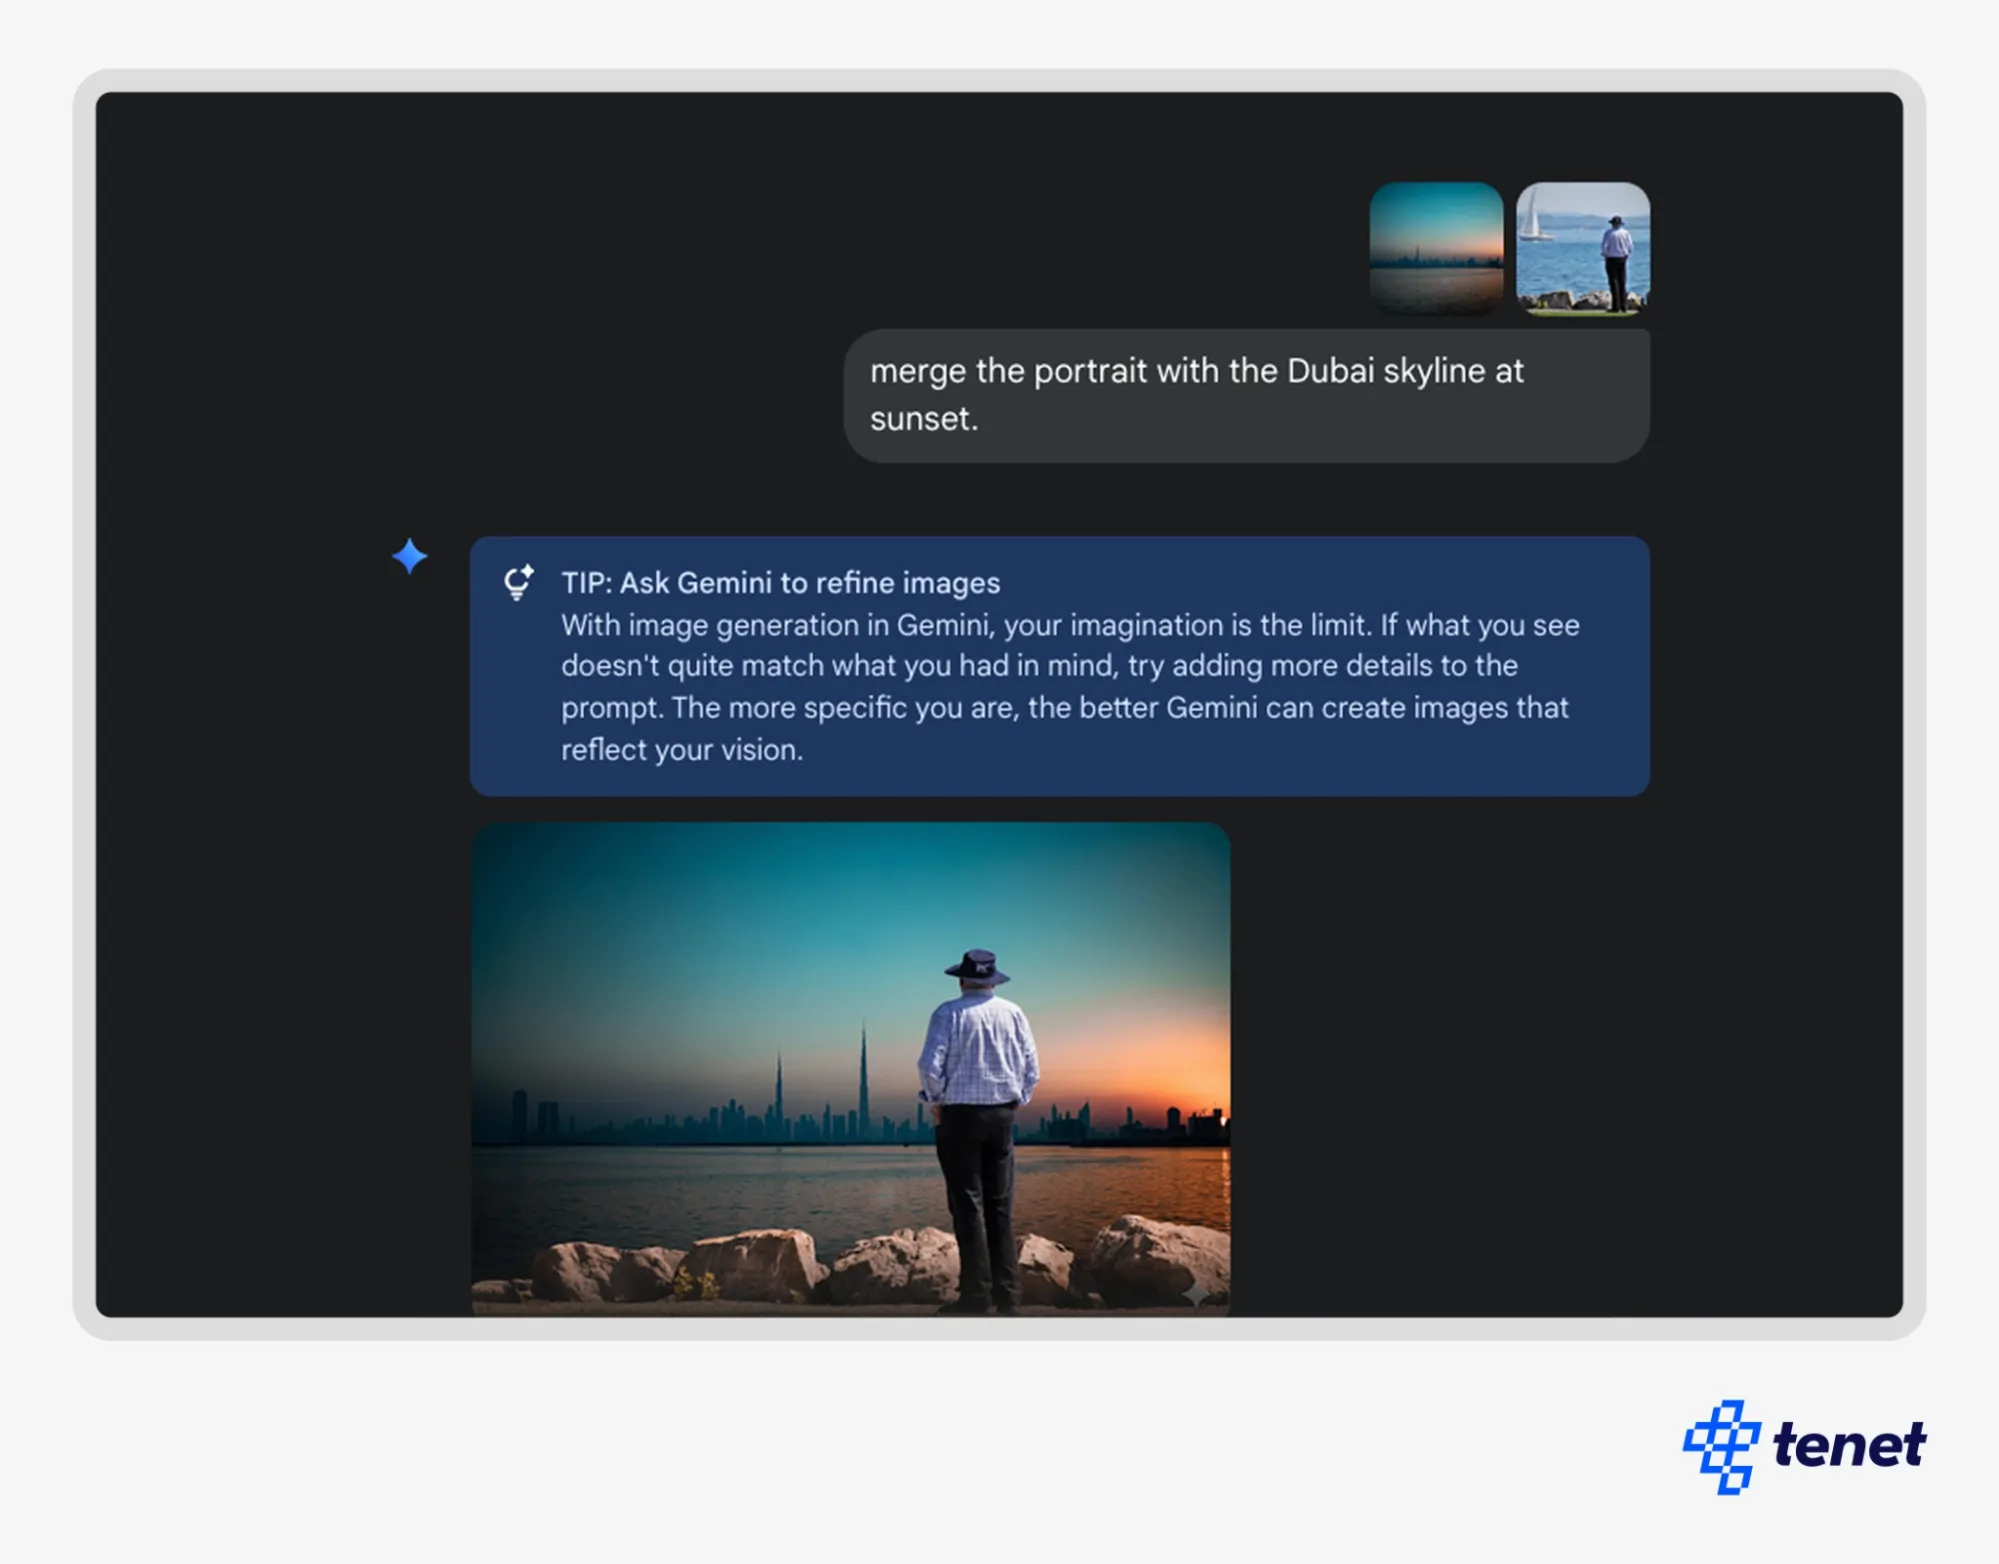Image resolution: width=1999 pixels, height=1564 pixels.
Task: Click the 'TIP: Ask Gemini to refine images' heading
Action: coord(780,583)
